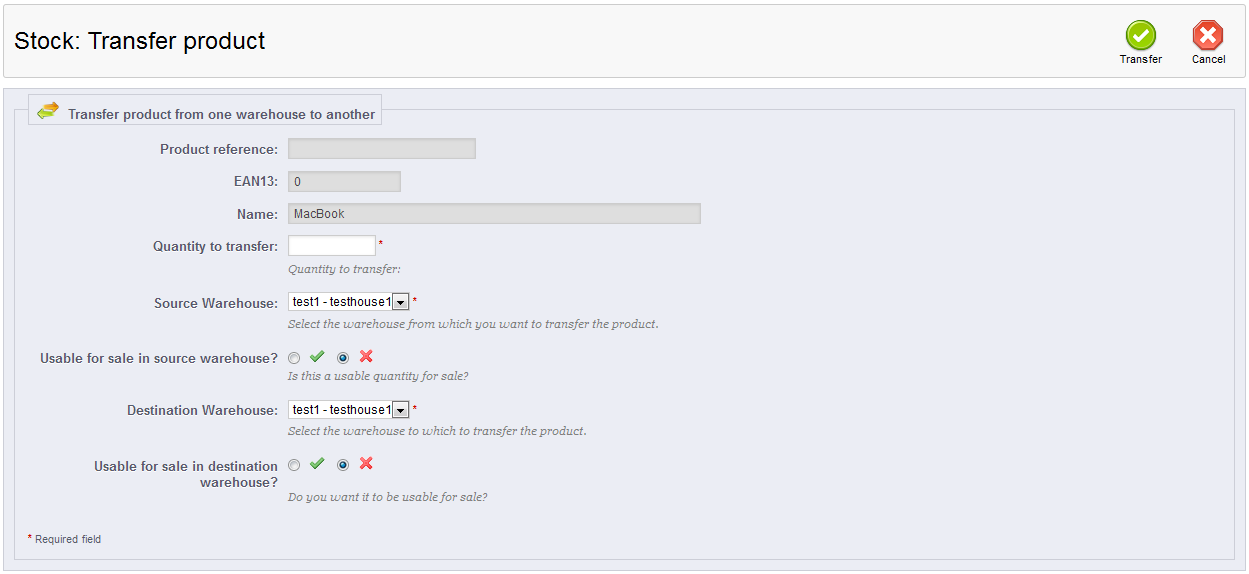Image resolution: width=1249 pixels, height=574 pixels.
Task: Click green check icon for source warehouse usable
Action: (x=317, y=356)
